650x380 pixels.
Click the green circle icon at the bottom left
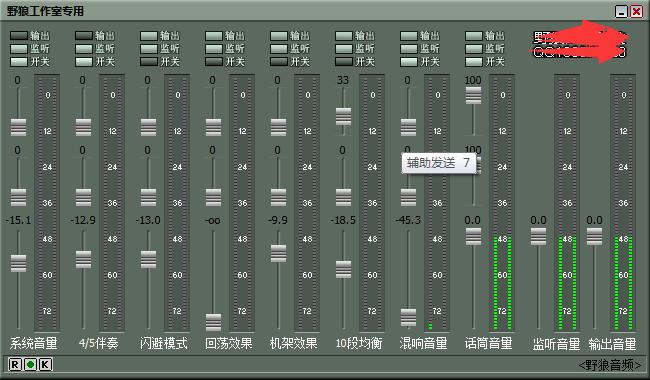(30, 365)
